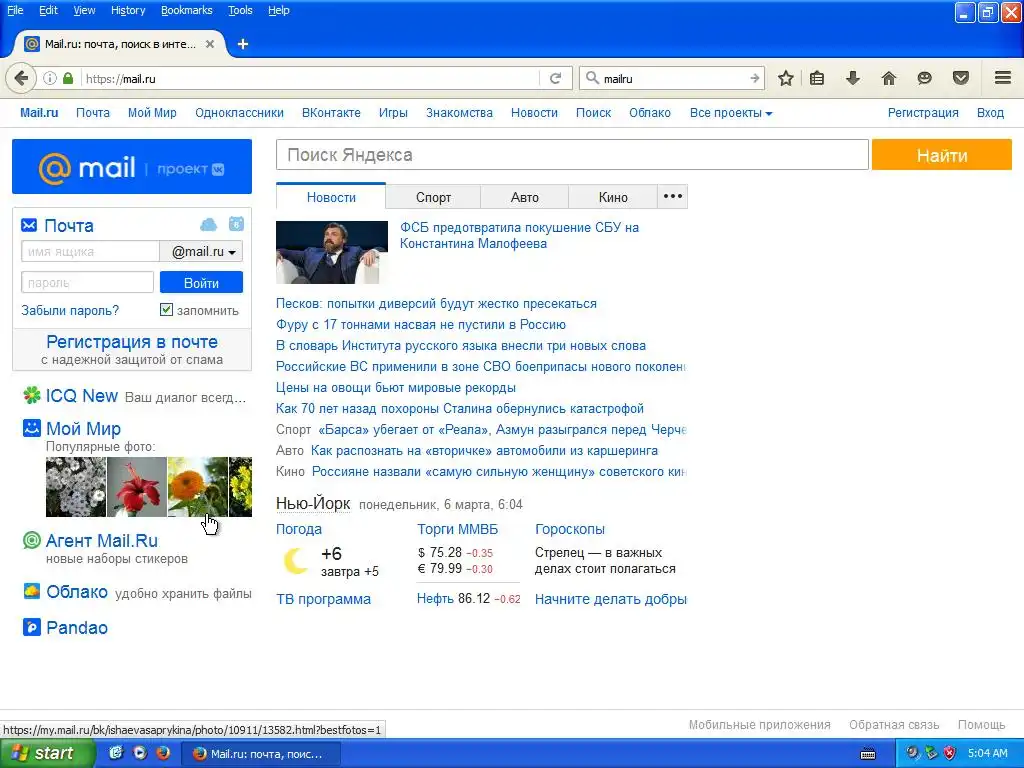Viewport: 1024px width, 768px height.
Task: Open the search engine magnifier dropdown
Action: point(592,78)
